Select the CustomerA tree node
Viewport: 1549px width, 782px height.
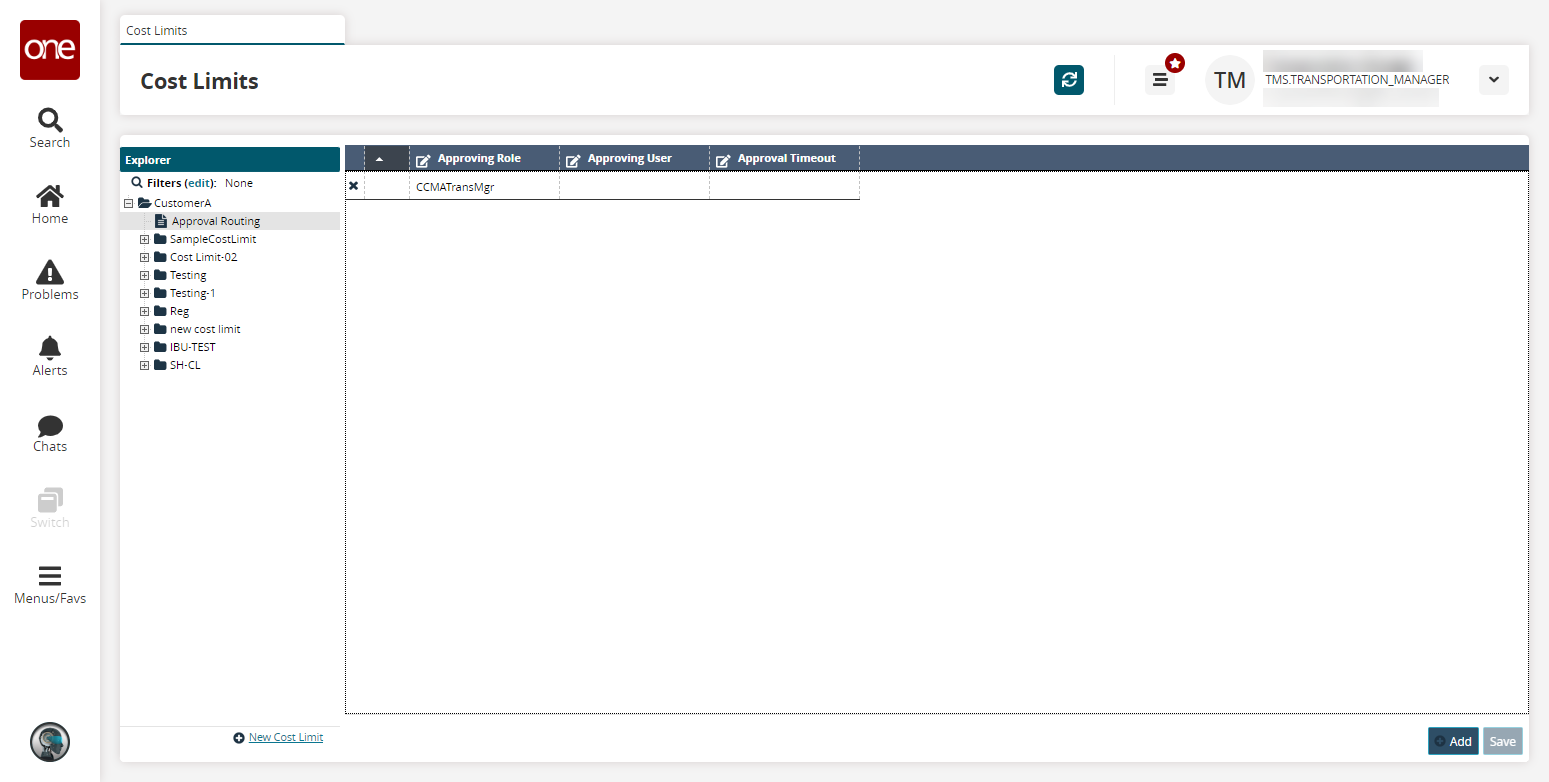tap(182, 203)
